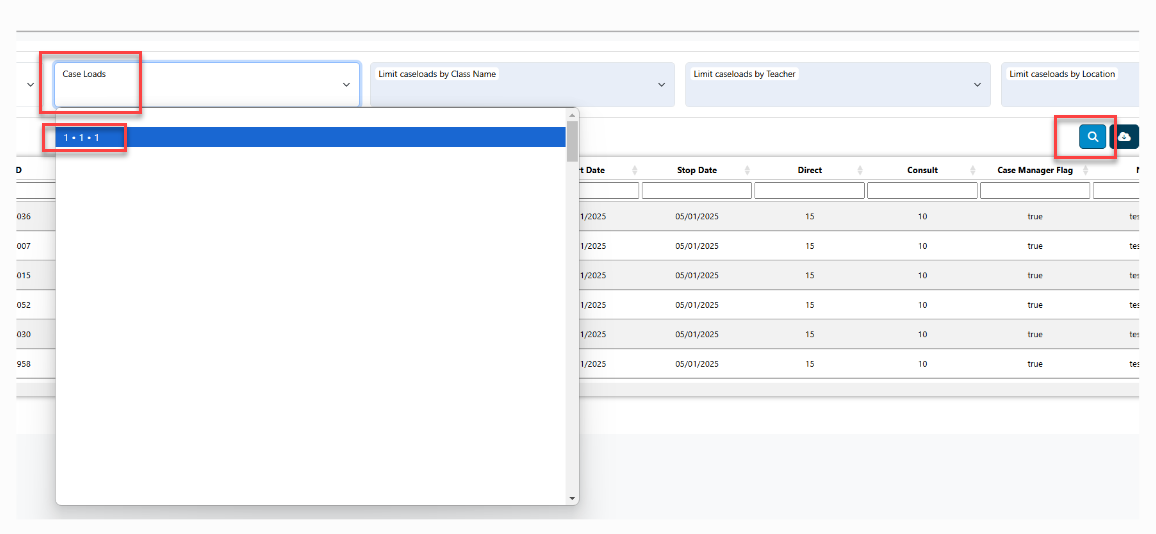Click the dropdown list scroll-down arrow
This screenshot has height=534, width=1156.
pyautogui.click(x=571, y=499)
